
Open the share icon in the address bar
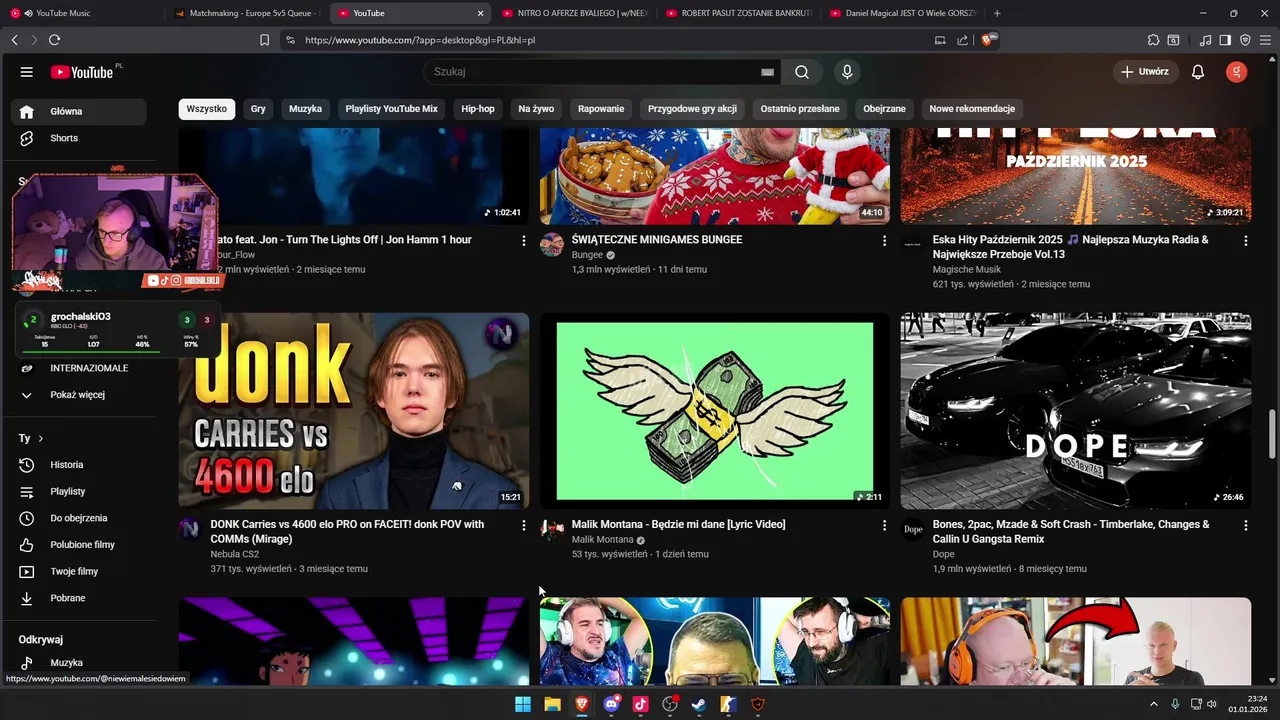962,40
